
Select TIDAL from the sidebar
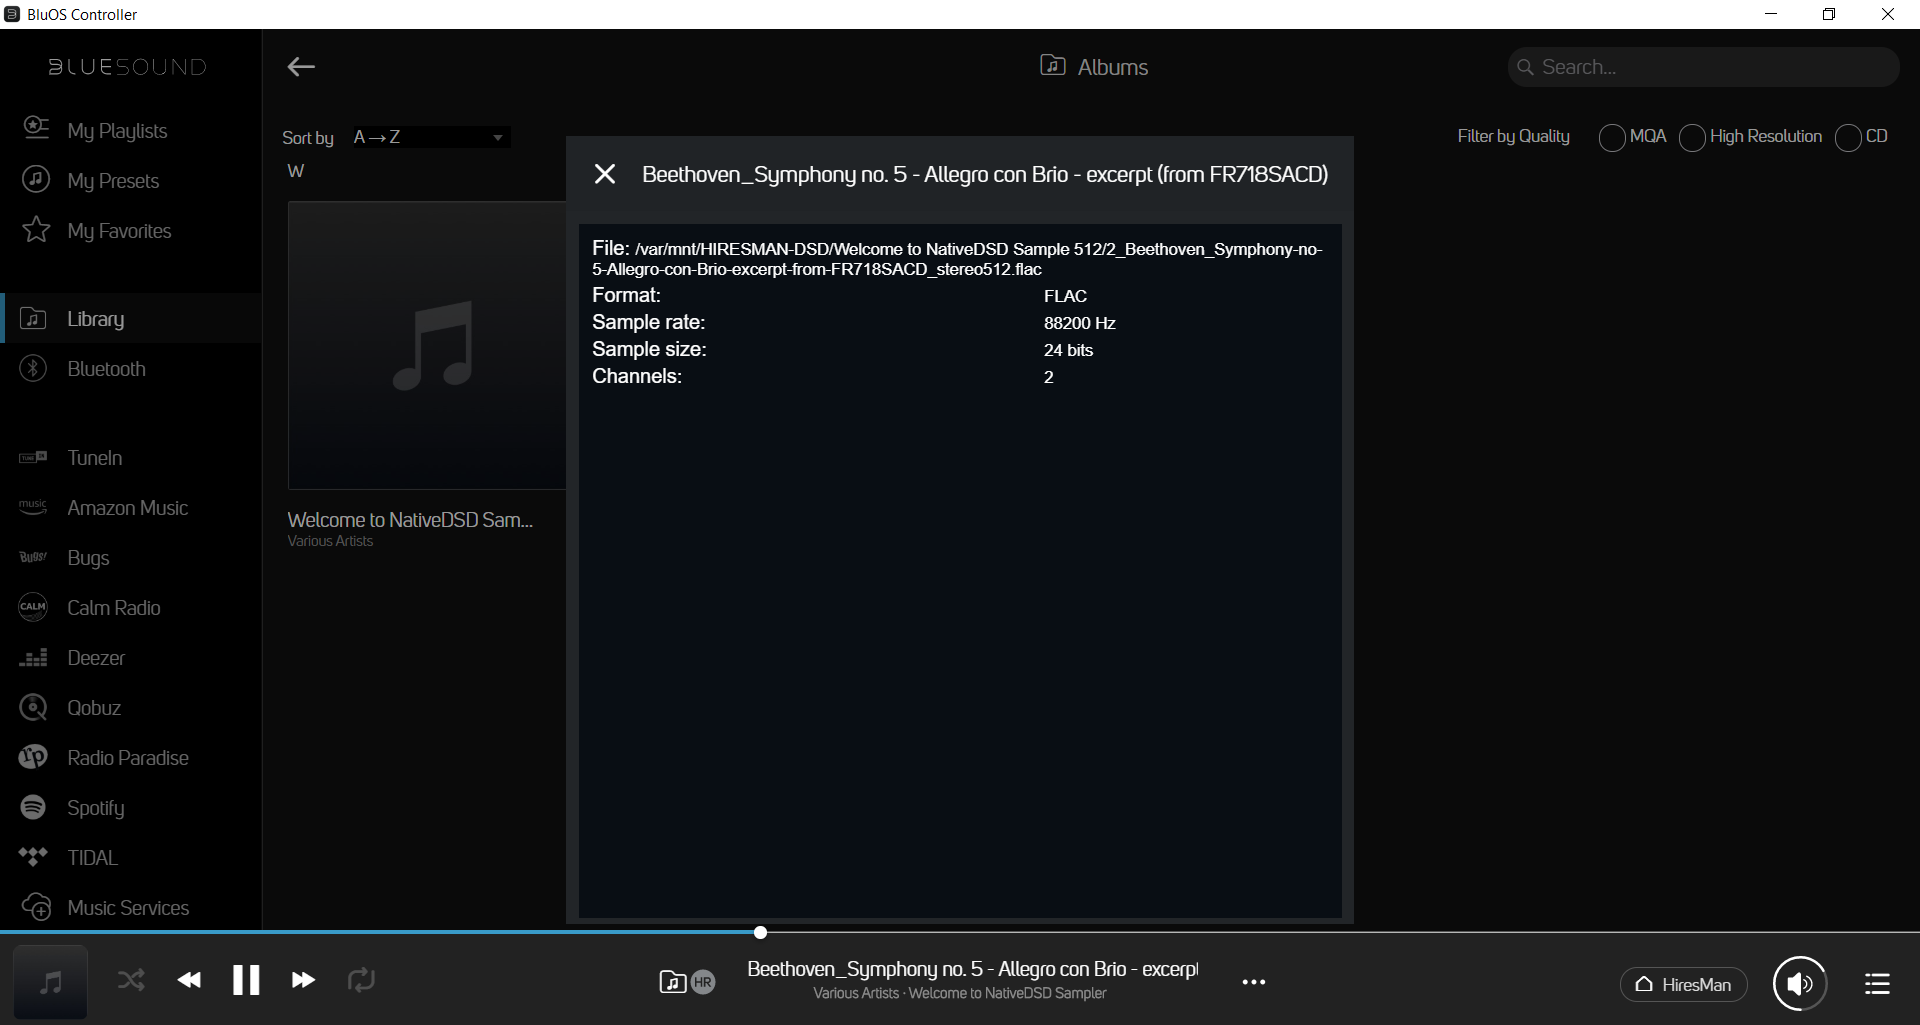click(x=92, y=858)
